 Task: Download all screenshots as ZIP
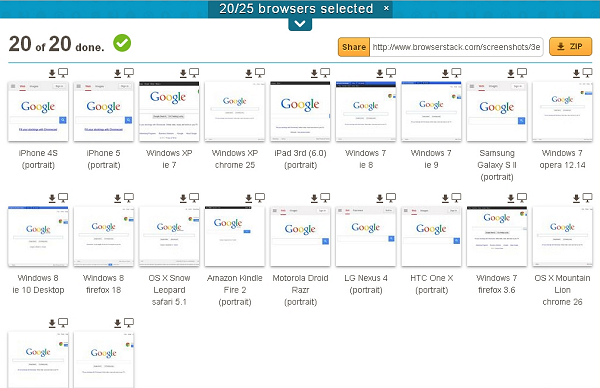(571, 47)
